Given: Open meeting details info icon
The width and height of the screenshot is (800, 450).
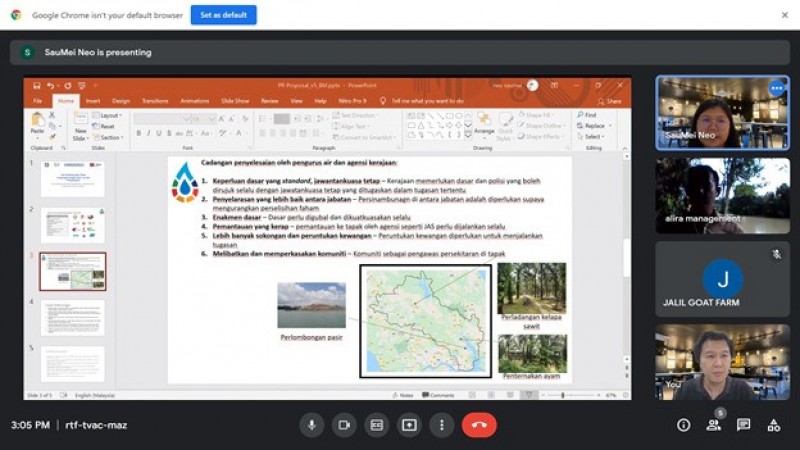Looking at the screenshot, I should [684, 425].
